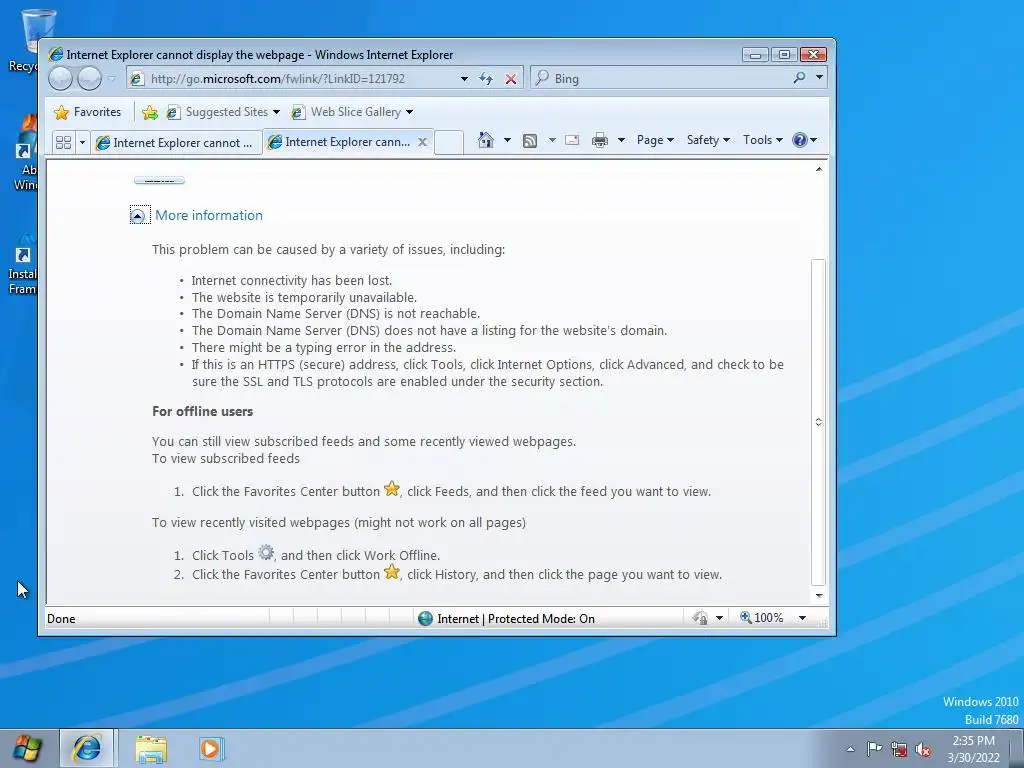The height and width of the screenshot is (768, 1024).
Task: Open the search provider dropdown arrow
Action: [x=819, y=78]
